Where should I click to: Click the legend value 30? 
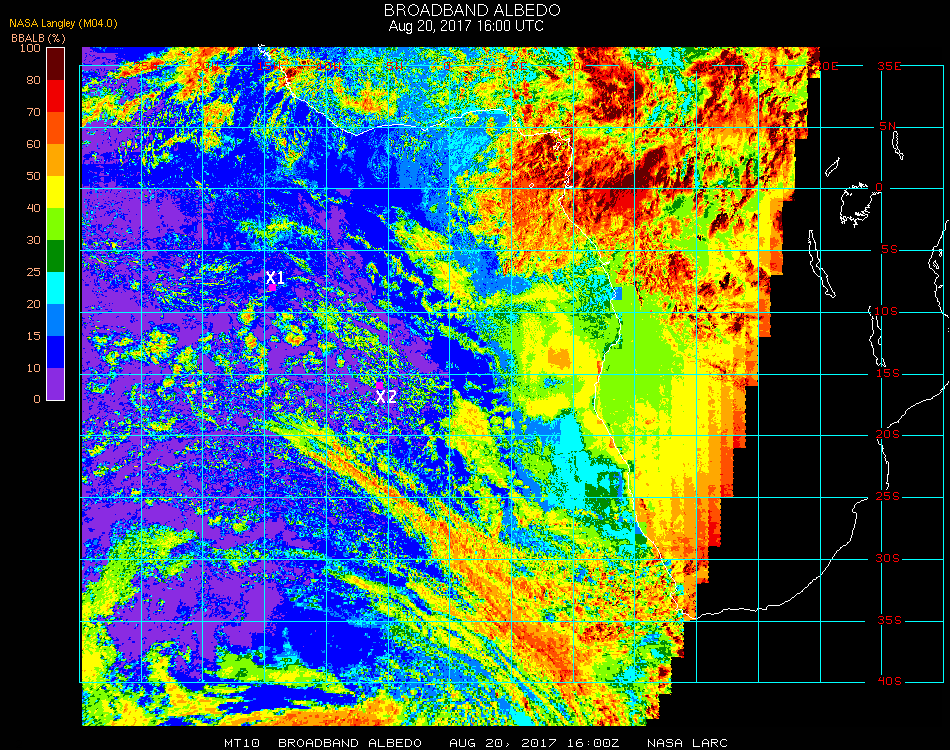coord(33,241)
